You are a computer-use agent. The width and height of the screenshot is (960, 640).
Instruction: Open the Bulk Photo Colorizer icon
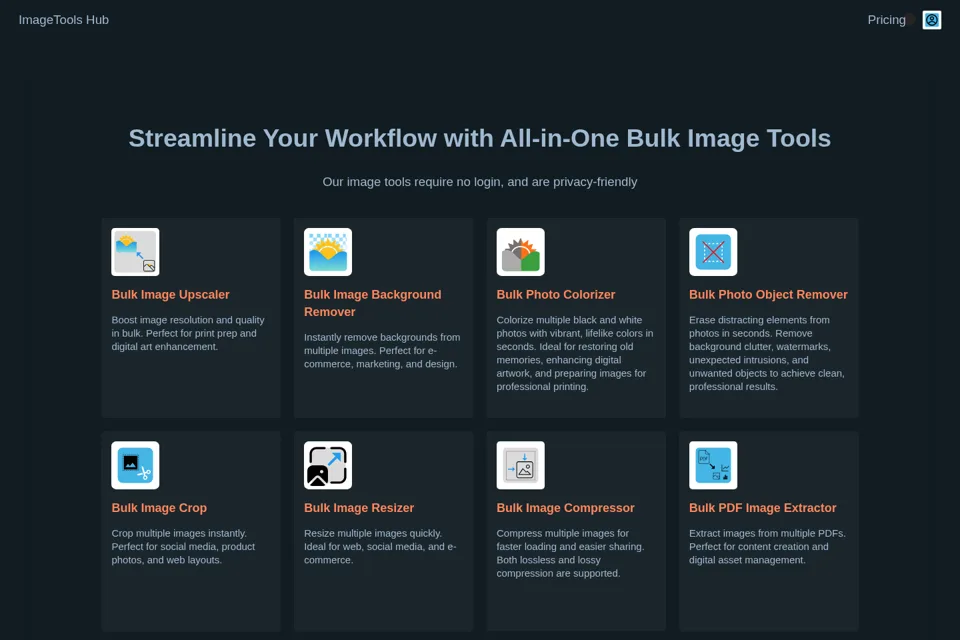pyautogui.click(x=520, y=252)
